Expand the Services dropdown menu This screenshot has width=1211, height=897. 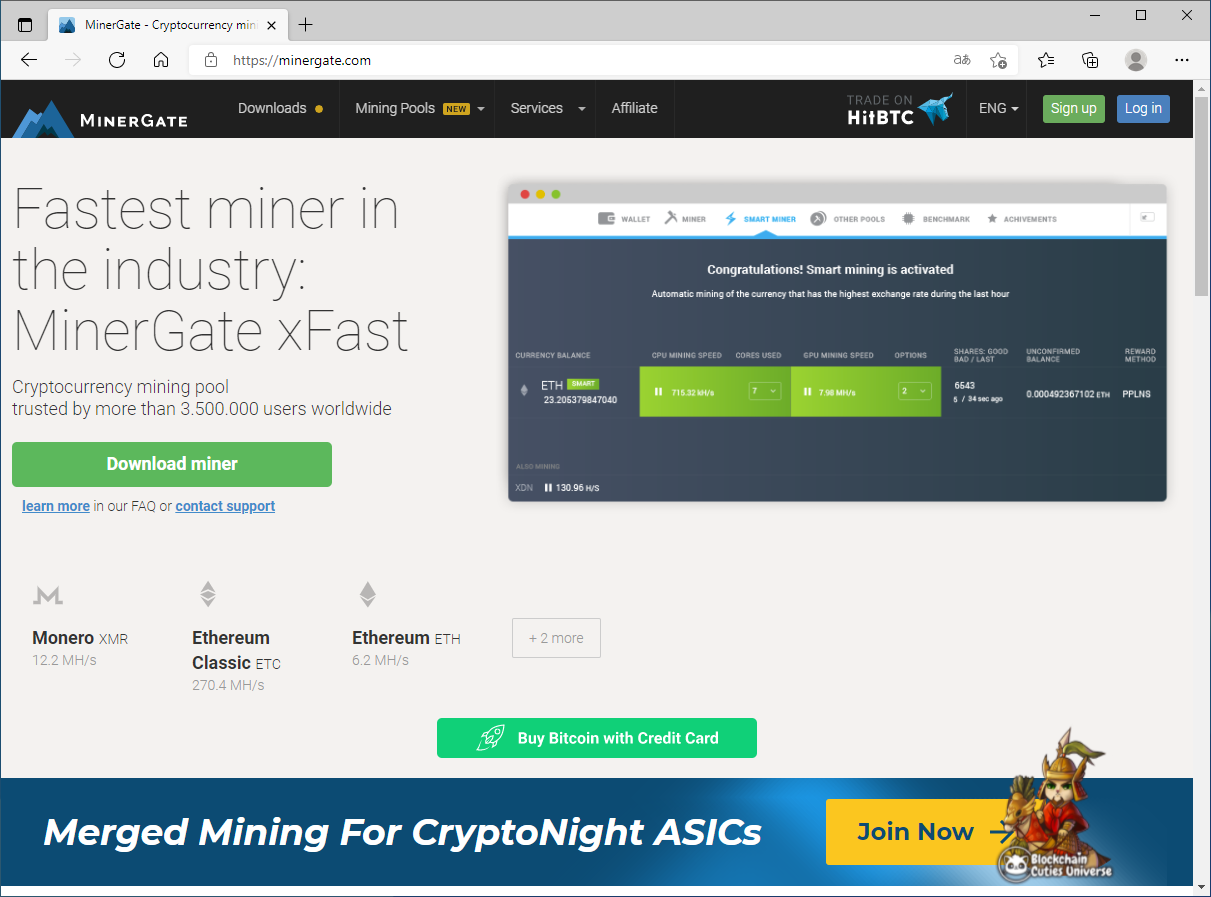coord(546,108)
